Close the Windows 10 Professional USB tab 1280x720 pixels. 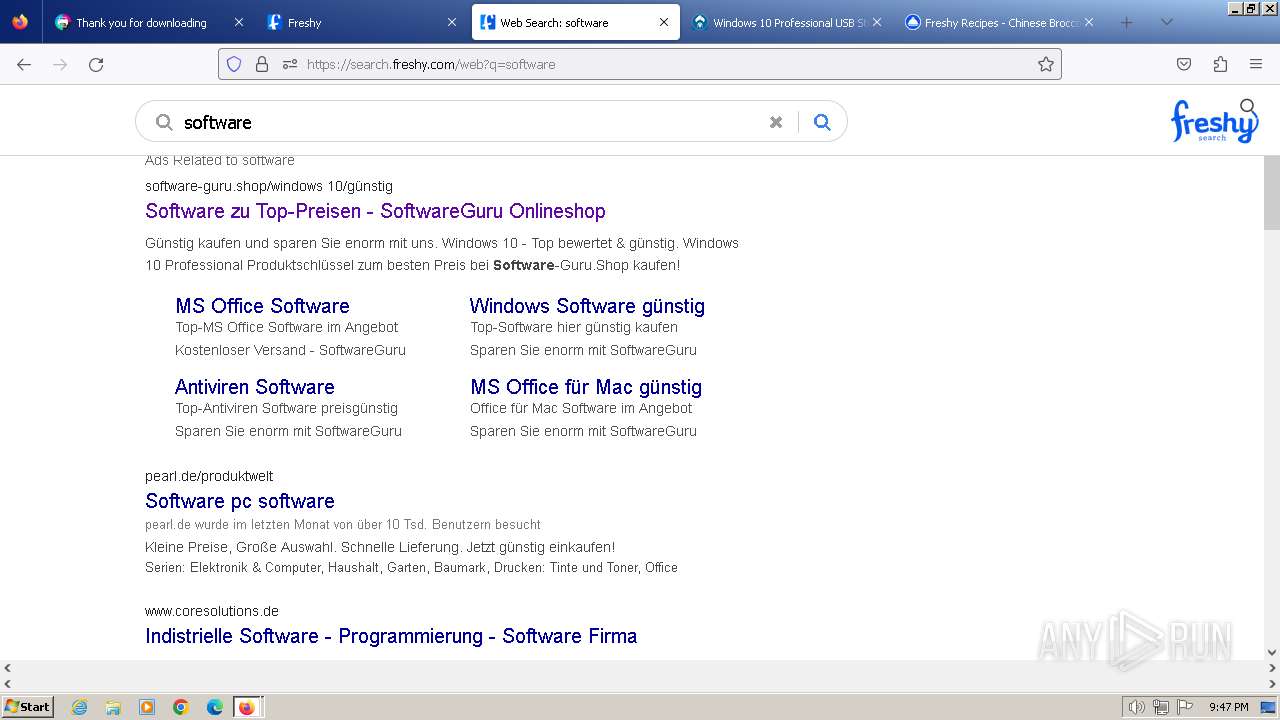(877, 22)
